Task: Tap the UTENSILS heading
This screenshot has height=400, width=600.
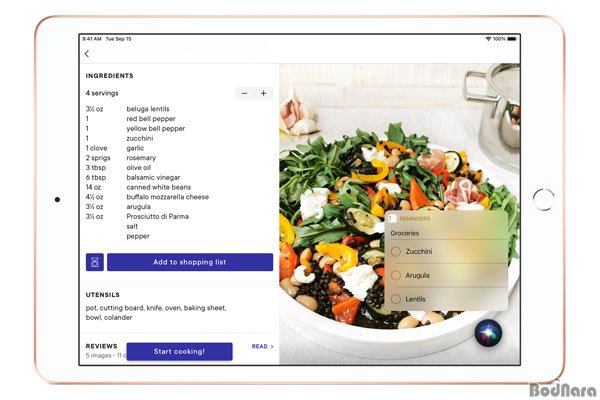Action: click(x=103, y=295)
